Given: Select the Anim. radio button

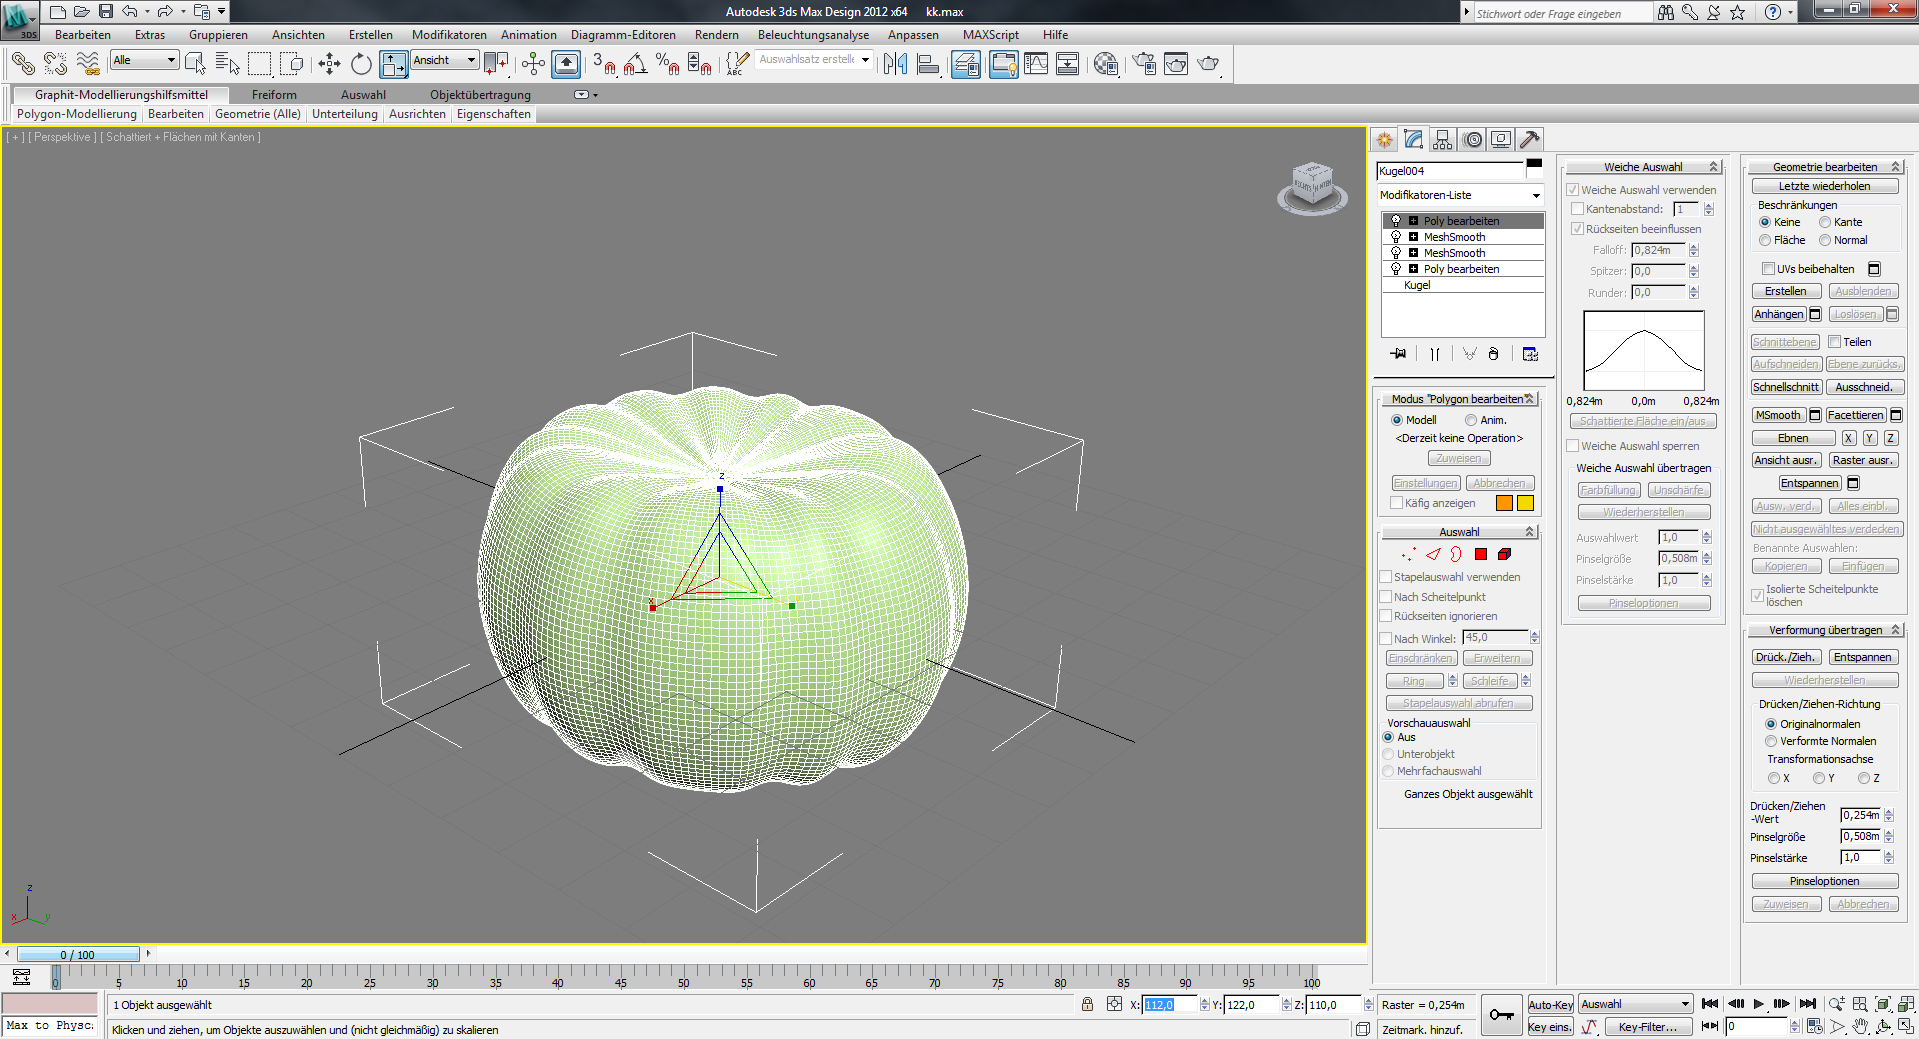Looking at the screenshot, I should click(1471, 420).
